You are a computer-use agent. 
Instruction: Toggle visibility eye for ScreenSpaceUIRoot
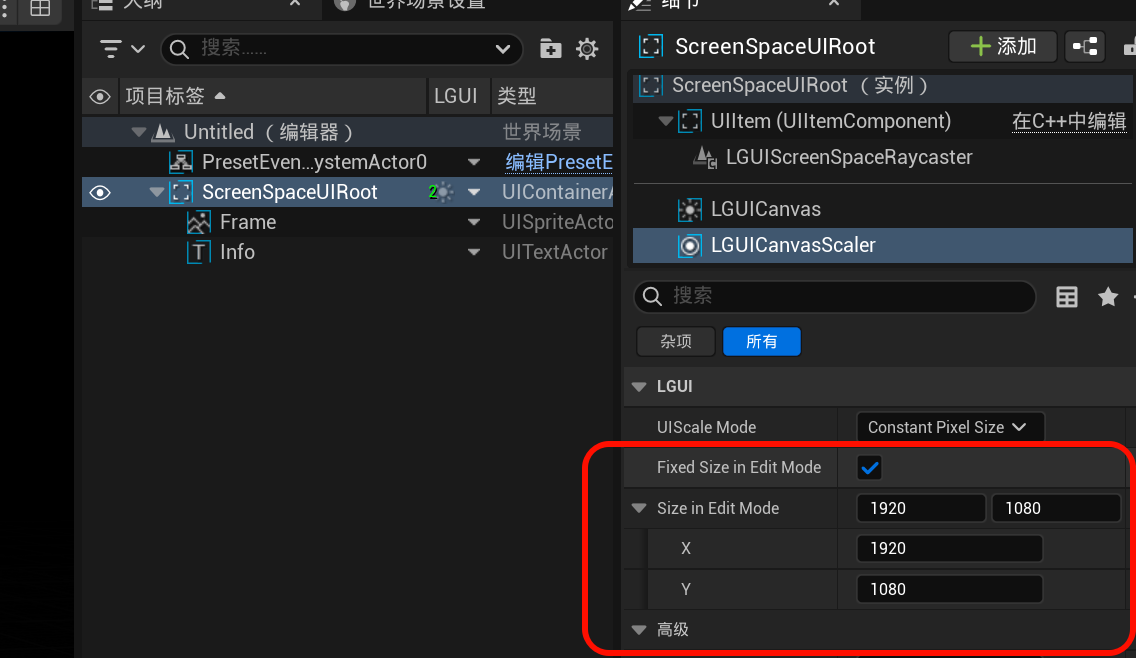100,192
